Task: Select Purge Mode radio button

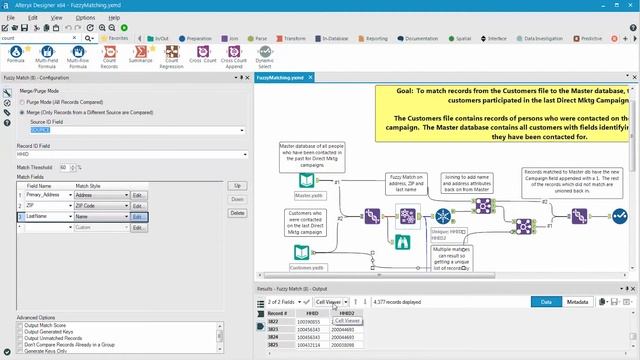Action: point(22,102)
